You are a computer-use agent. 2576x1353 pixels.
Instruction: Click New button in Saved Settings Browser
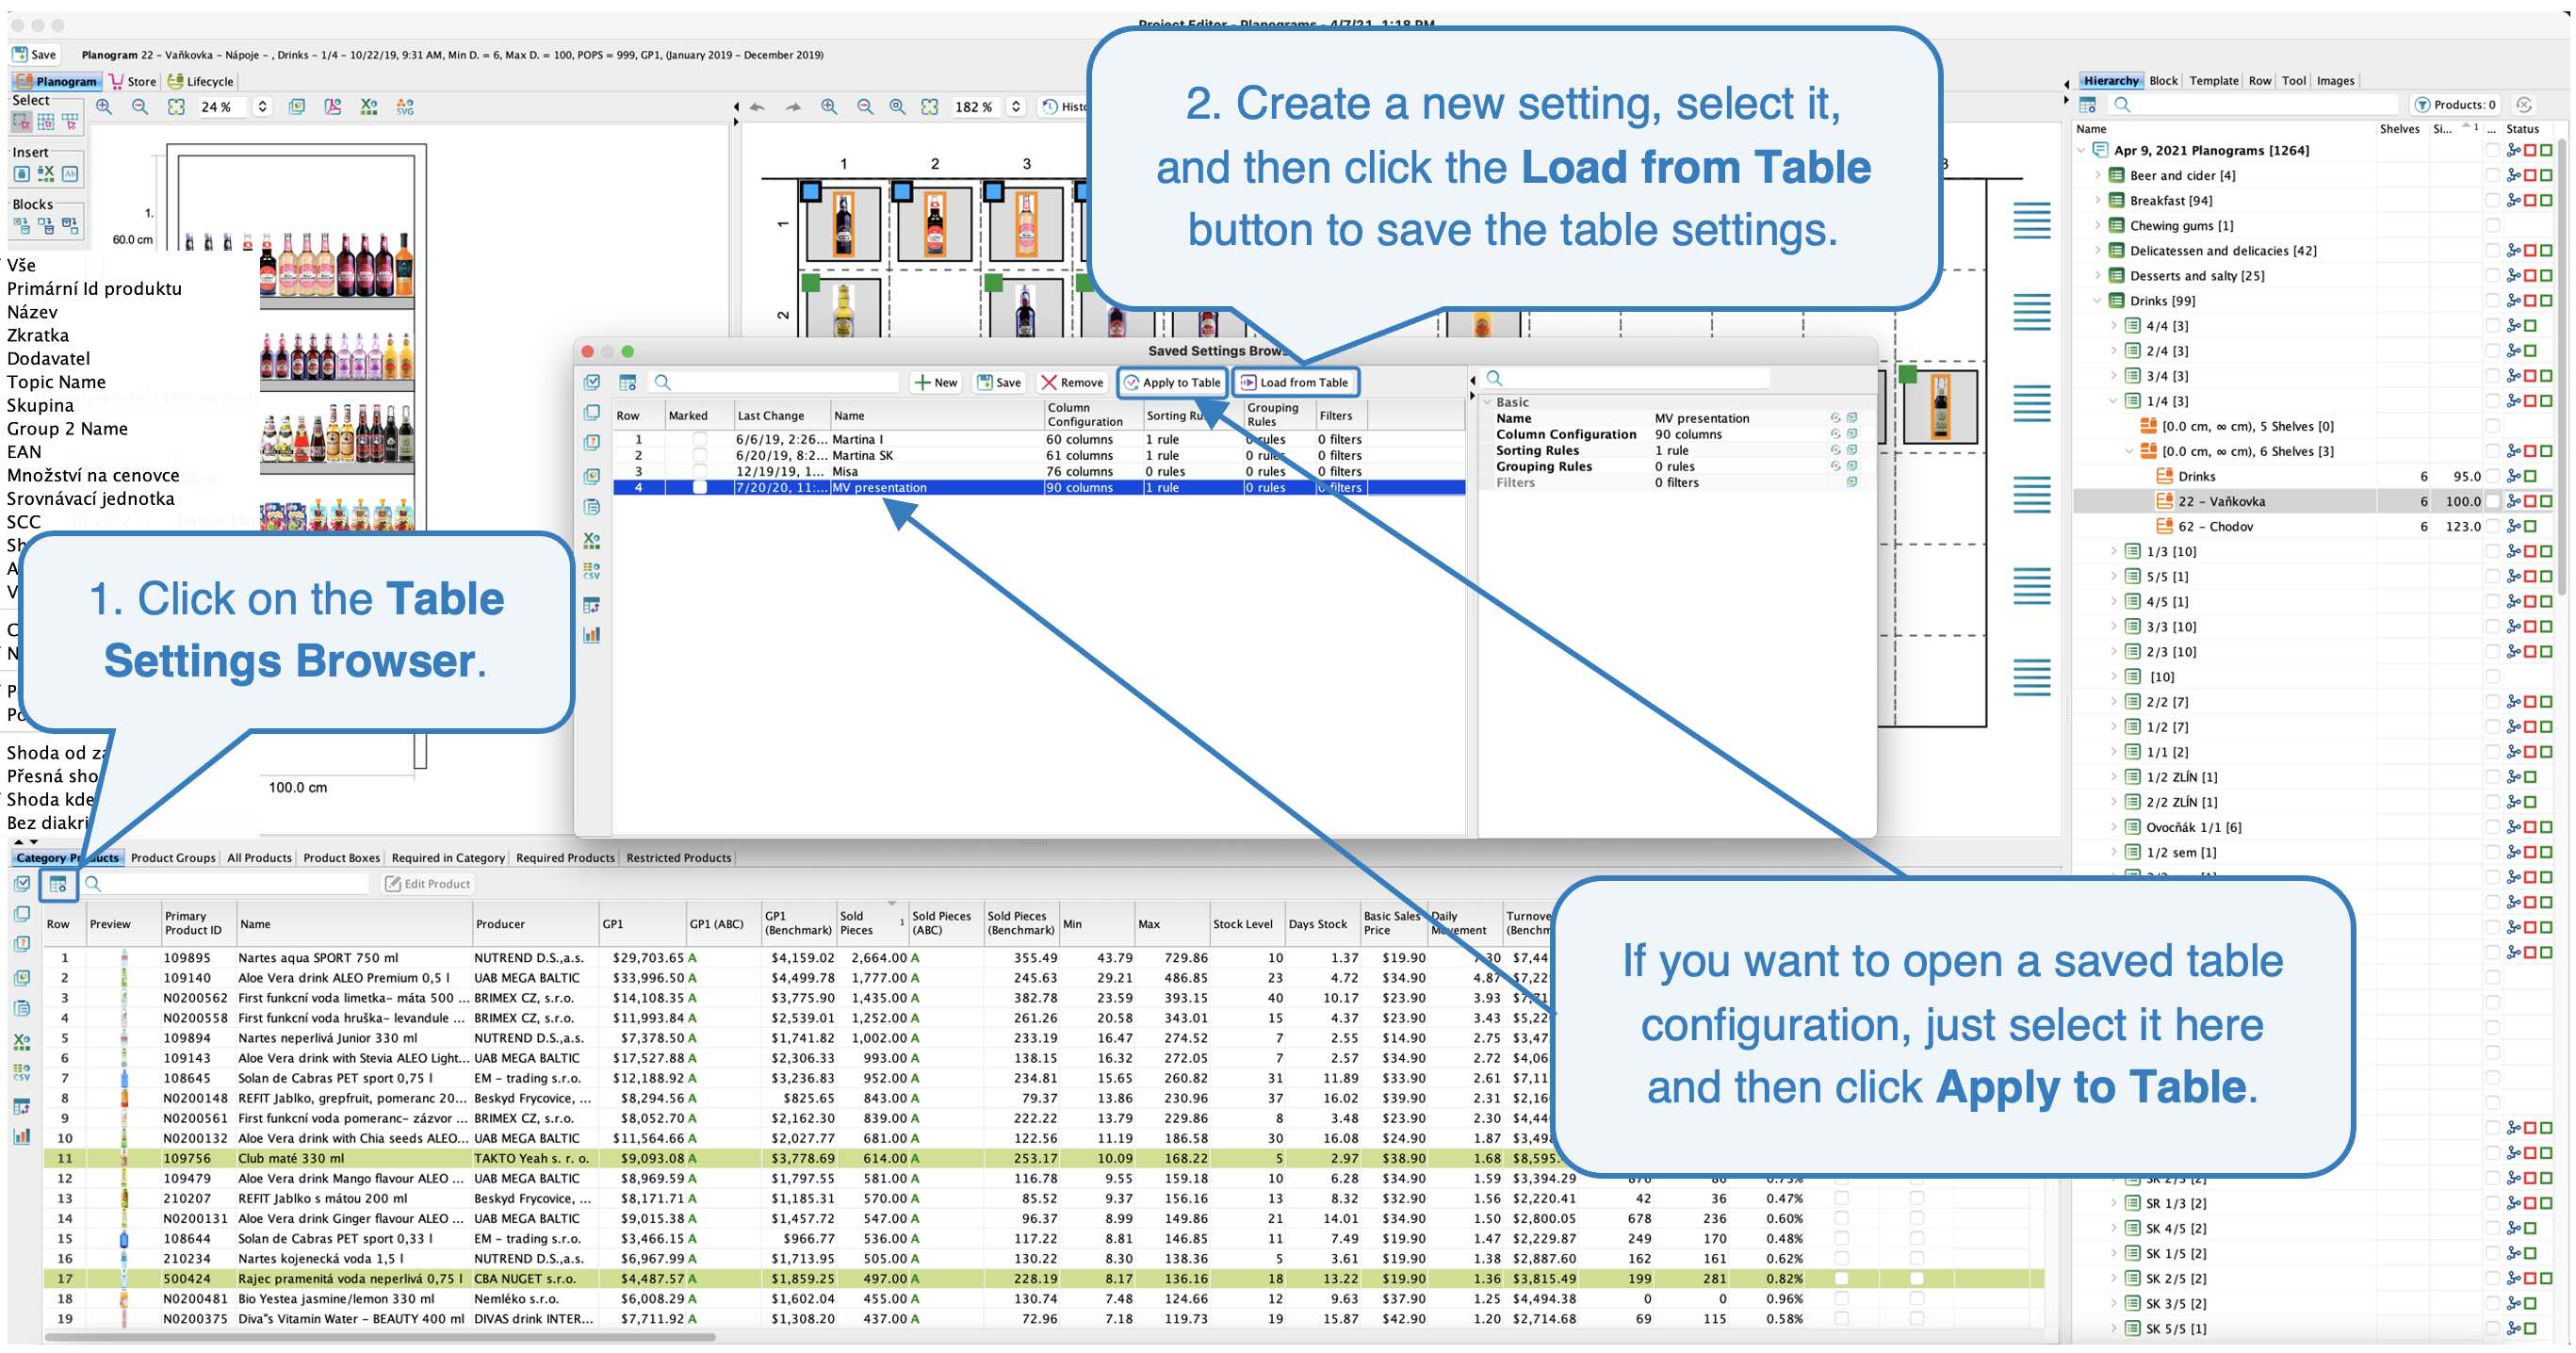(936, 382)
